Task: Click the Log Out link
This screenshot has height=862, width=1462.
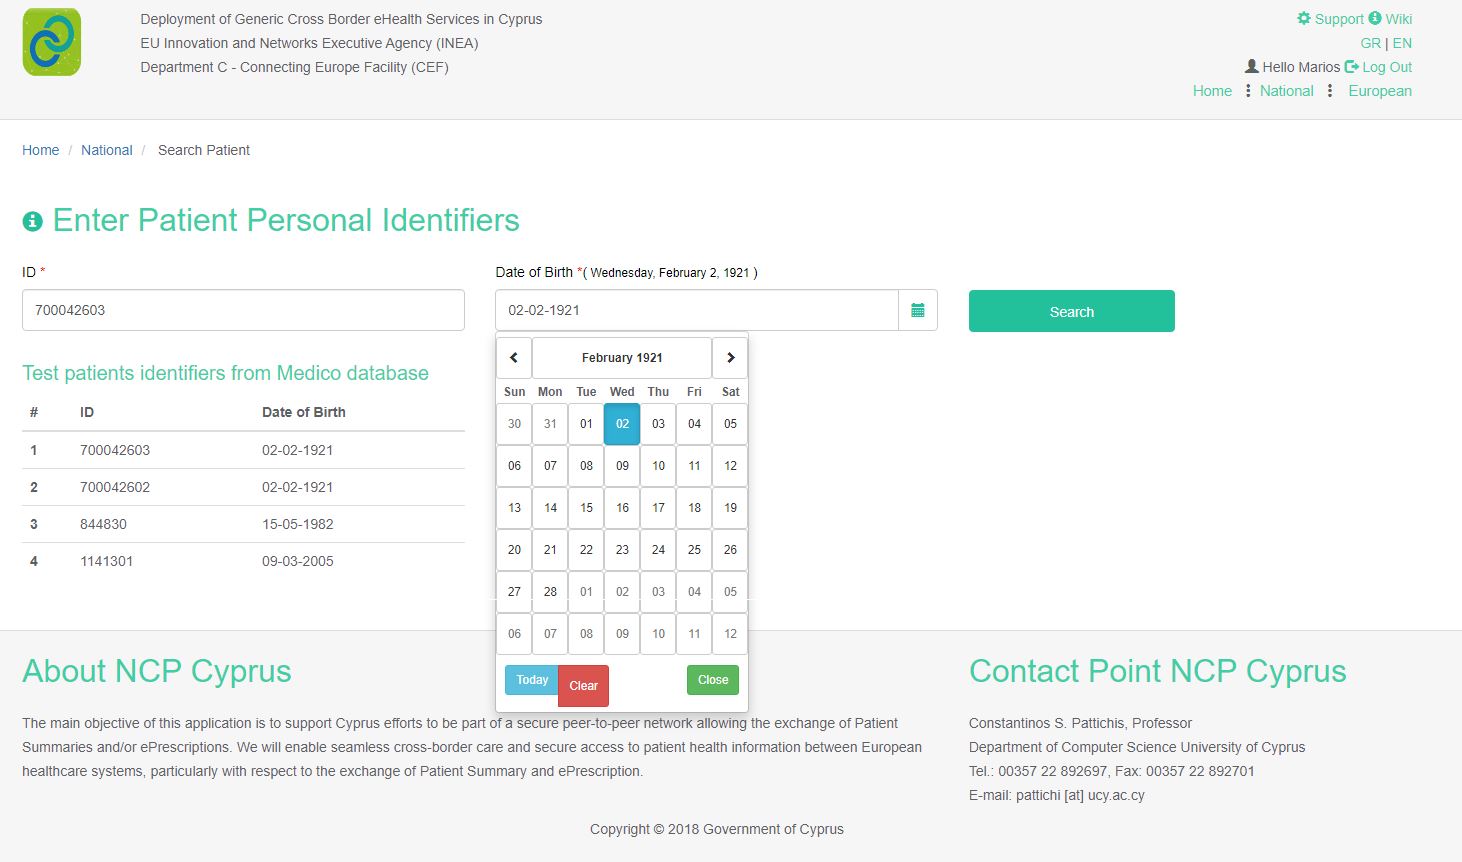Action: point(1379,67)
